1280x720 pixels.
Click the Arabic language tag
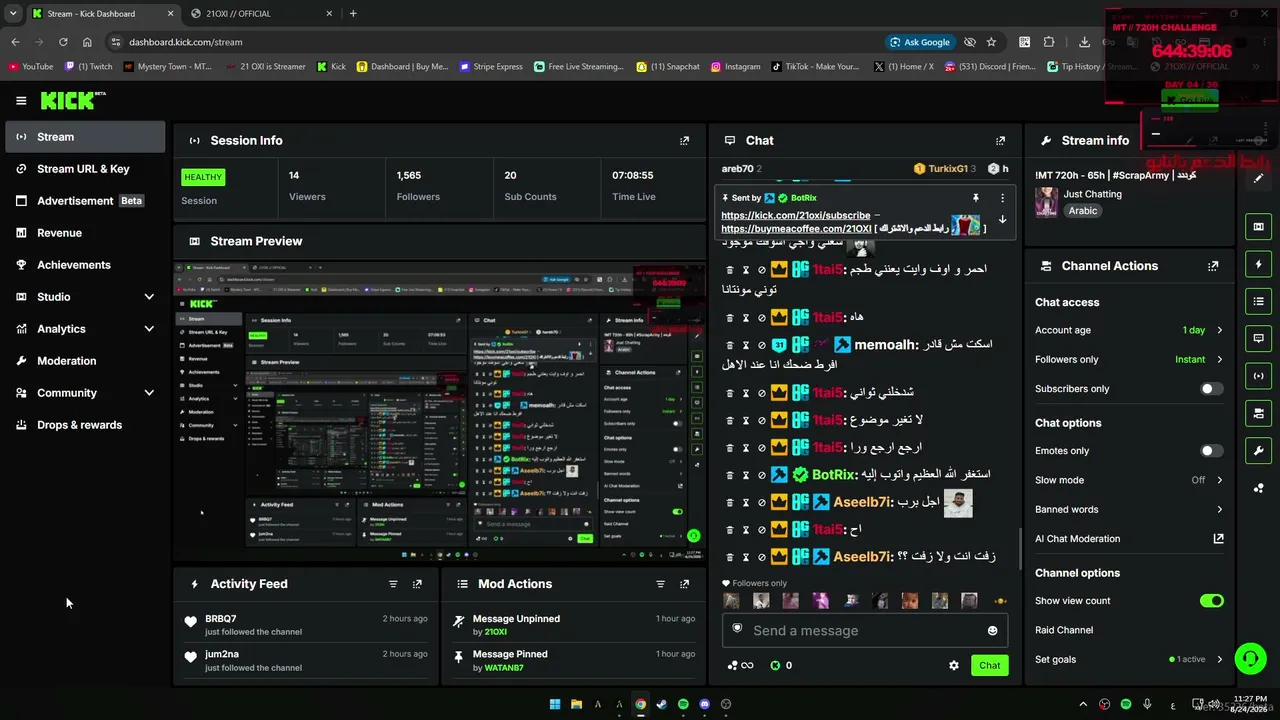pyautogui.click(x=1083, y=211)
